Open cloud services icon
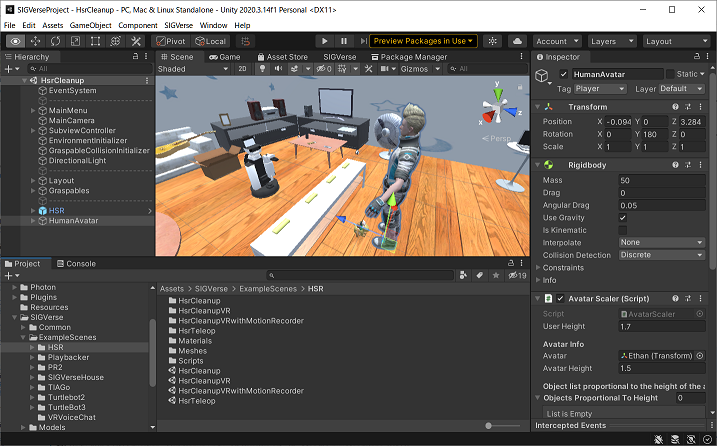This screenshot has height=446, width=717. [x=517, y=41]
